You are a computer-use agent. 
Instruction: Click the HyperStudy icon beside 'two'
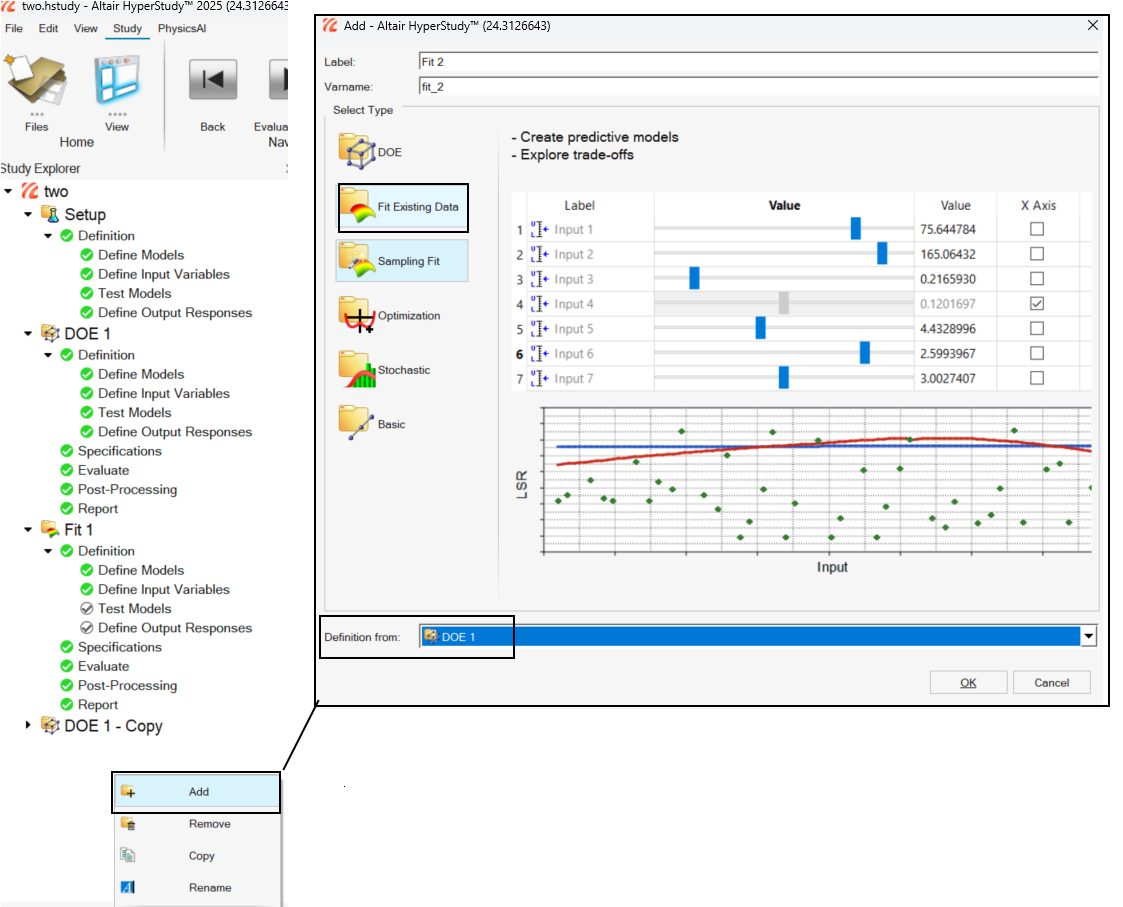30,191
